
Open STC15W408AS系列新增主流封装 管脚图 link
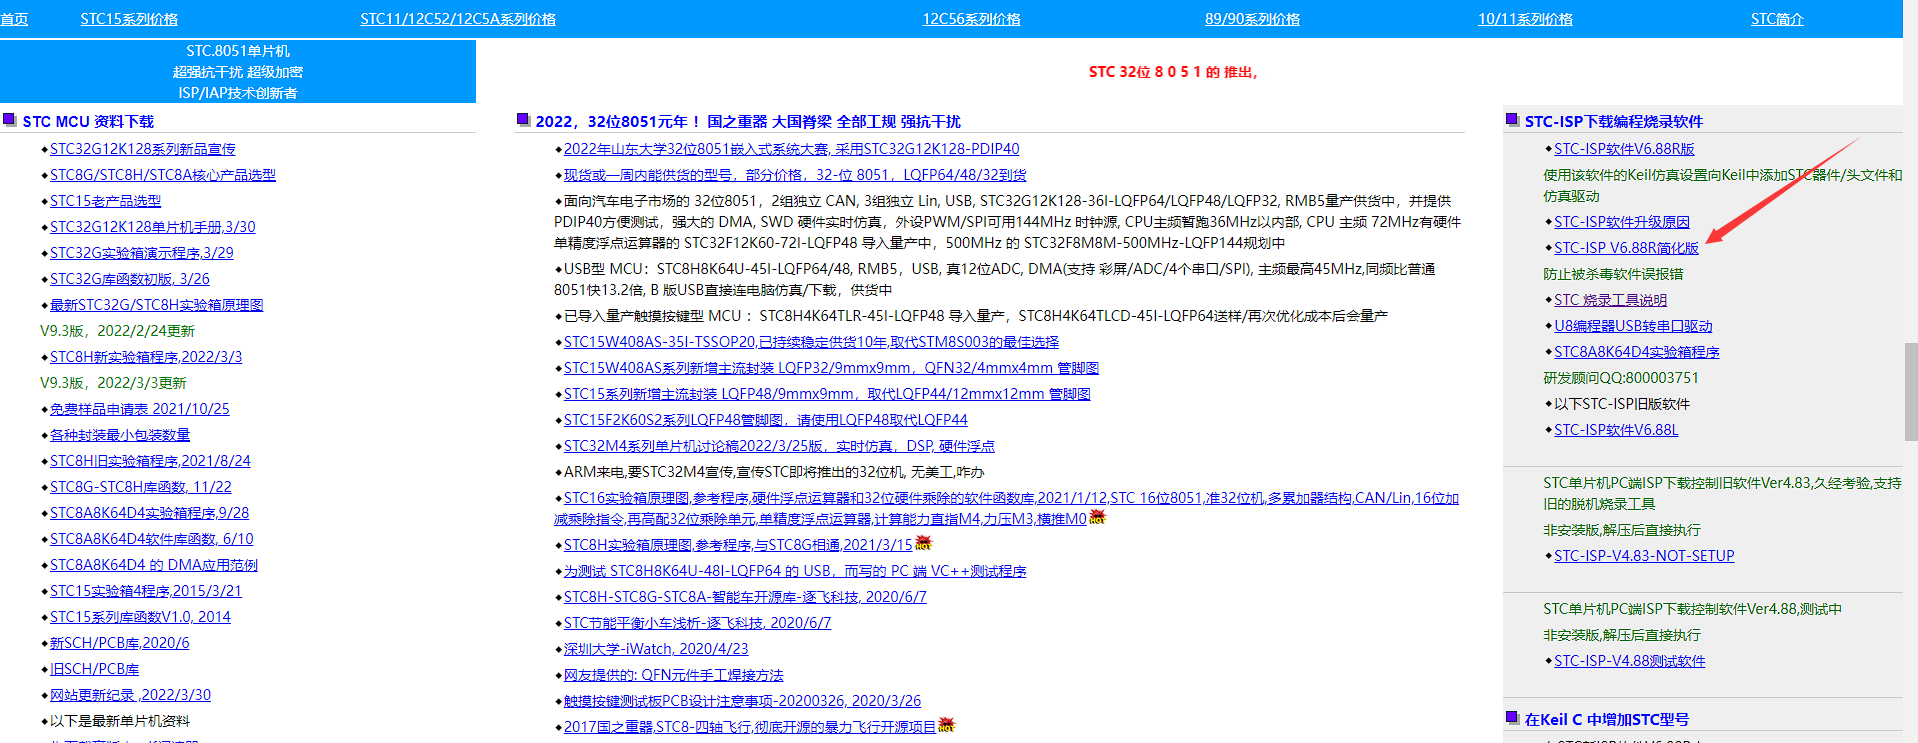[x=831, y=368]
